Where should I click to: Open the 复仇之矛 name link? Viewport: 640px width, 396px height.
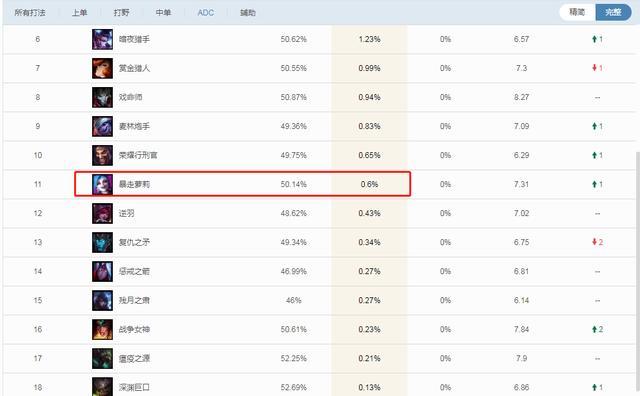[x=134, y=242]
